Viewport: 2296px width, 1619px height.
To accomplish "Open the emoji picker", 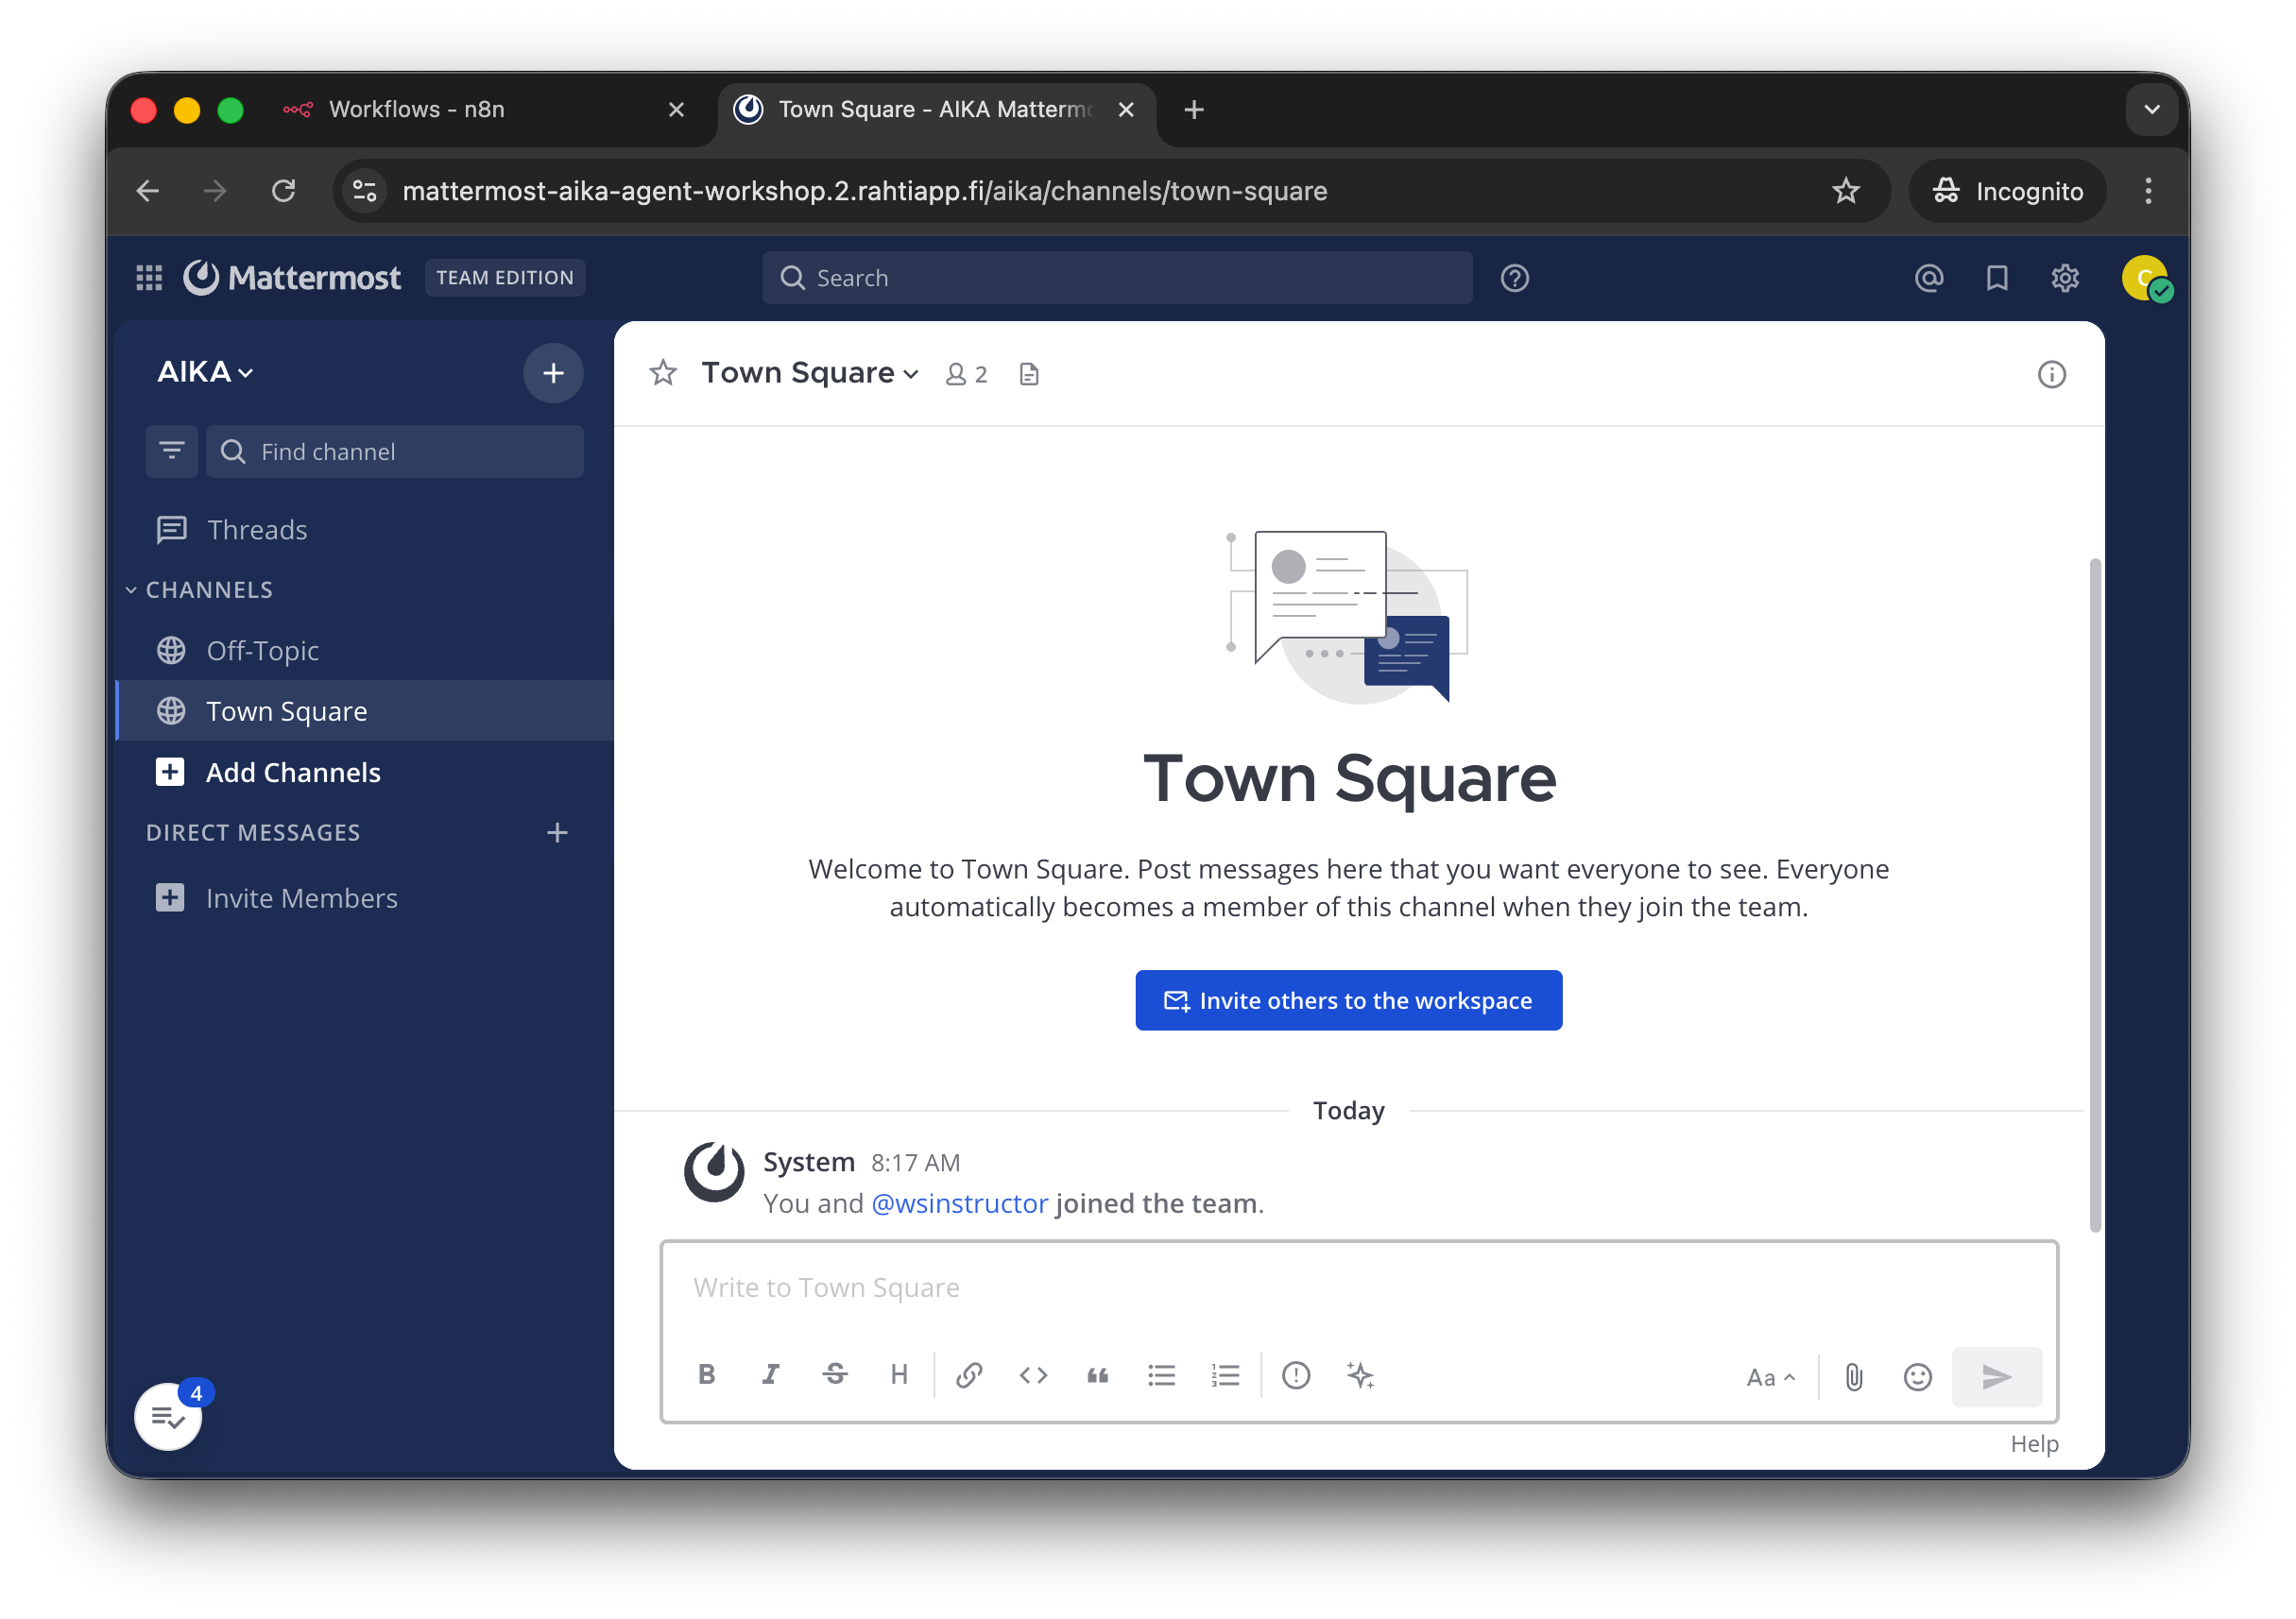I will [1917, 1377].
